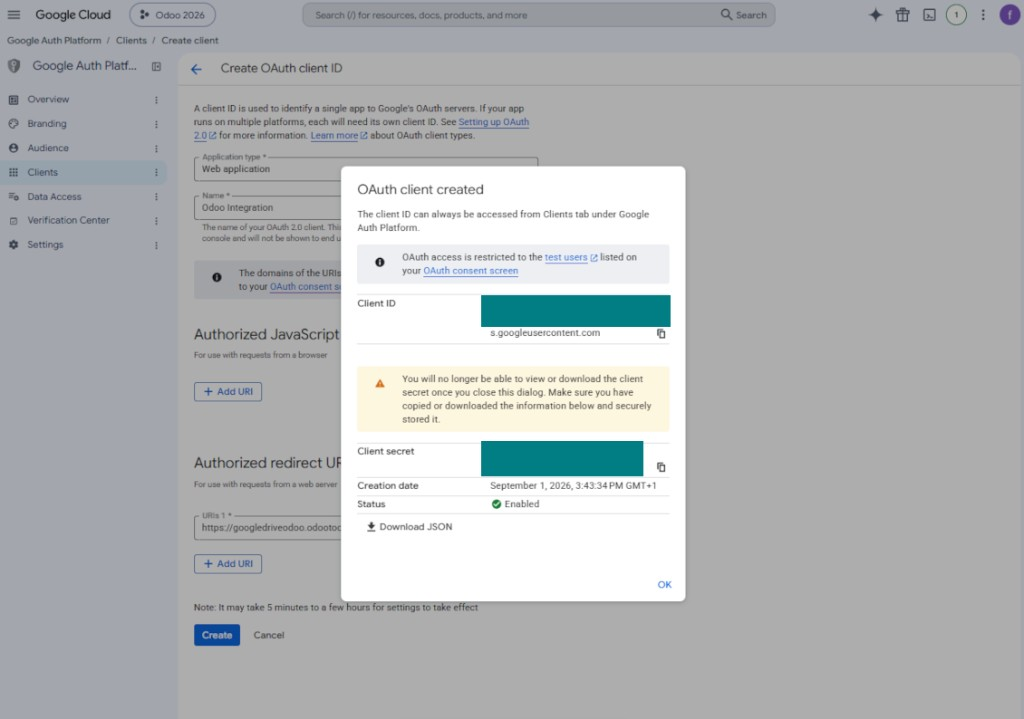
Task: Click the orange warning triangle icon
Action: pos(379,384)
